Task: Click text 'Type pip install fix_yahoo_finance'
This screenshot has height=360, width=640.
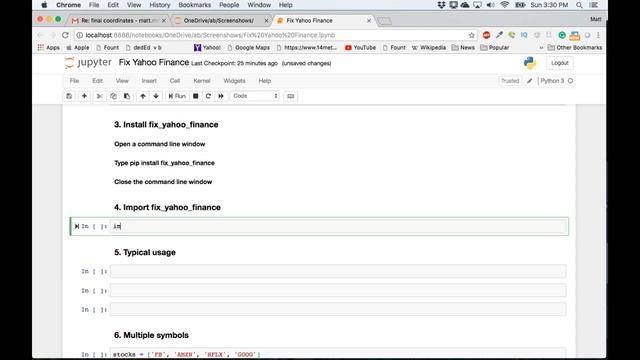Action: click(164, 163)
